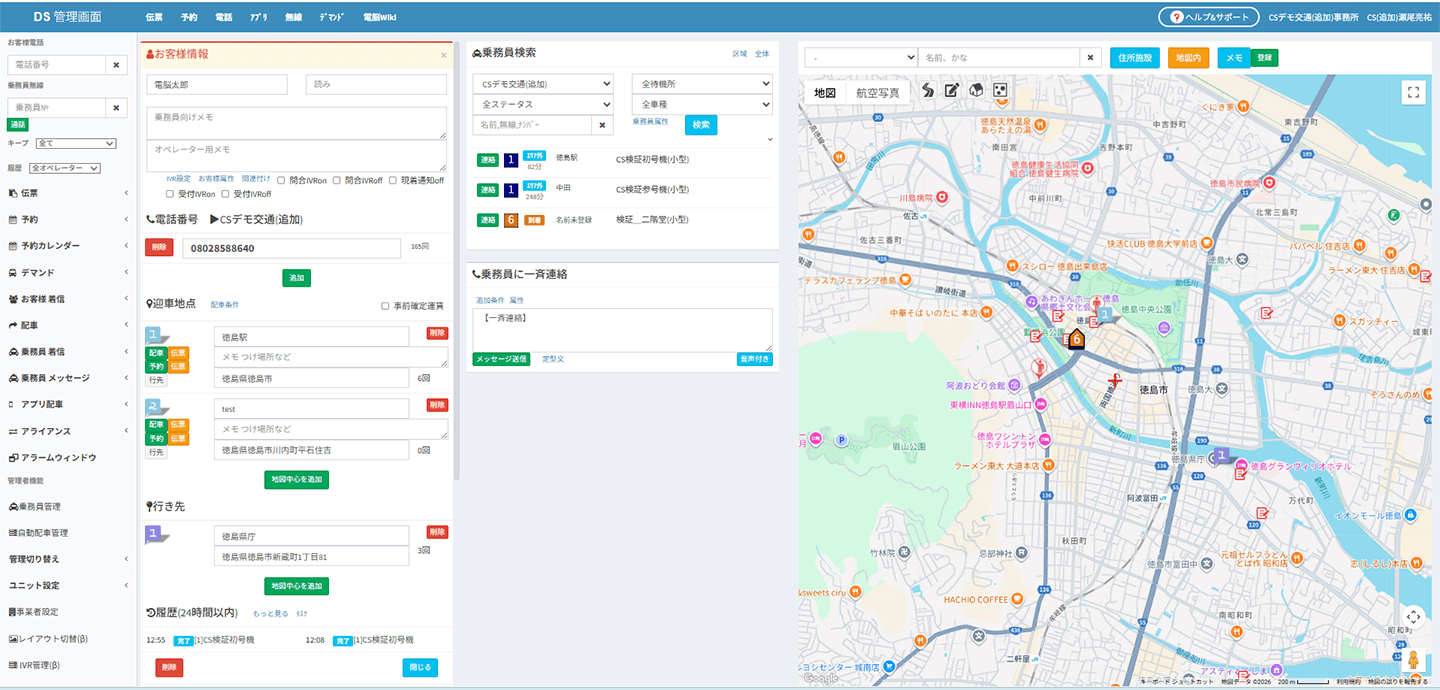1440x690 pixels.
Task: Enable the 問合IVRon checkbox
Action: [x=282, y=180]
